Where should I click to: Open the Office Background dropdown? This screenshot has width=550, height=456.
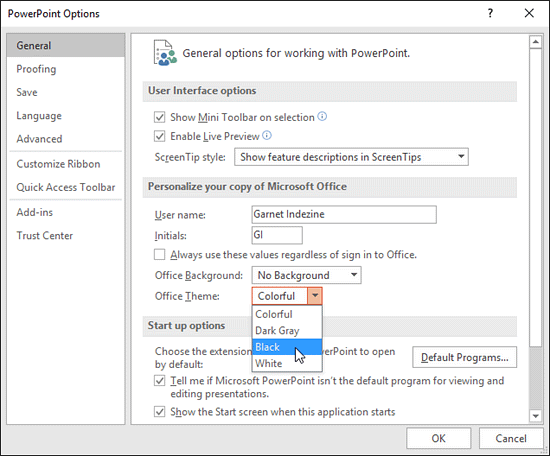point(306,275)
